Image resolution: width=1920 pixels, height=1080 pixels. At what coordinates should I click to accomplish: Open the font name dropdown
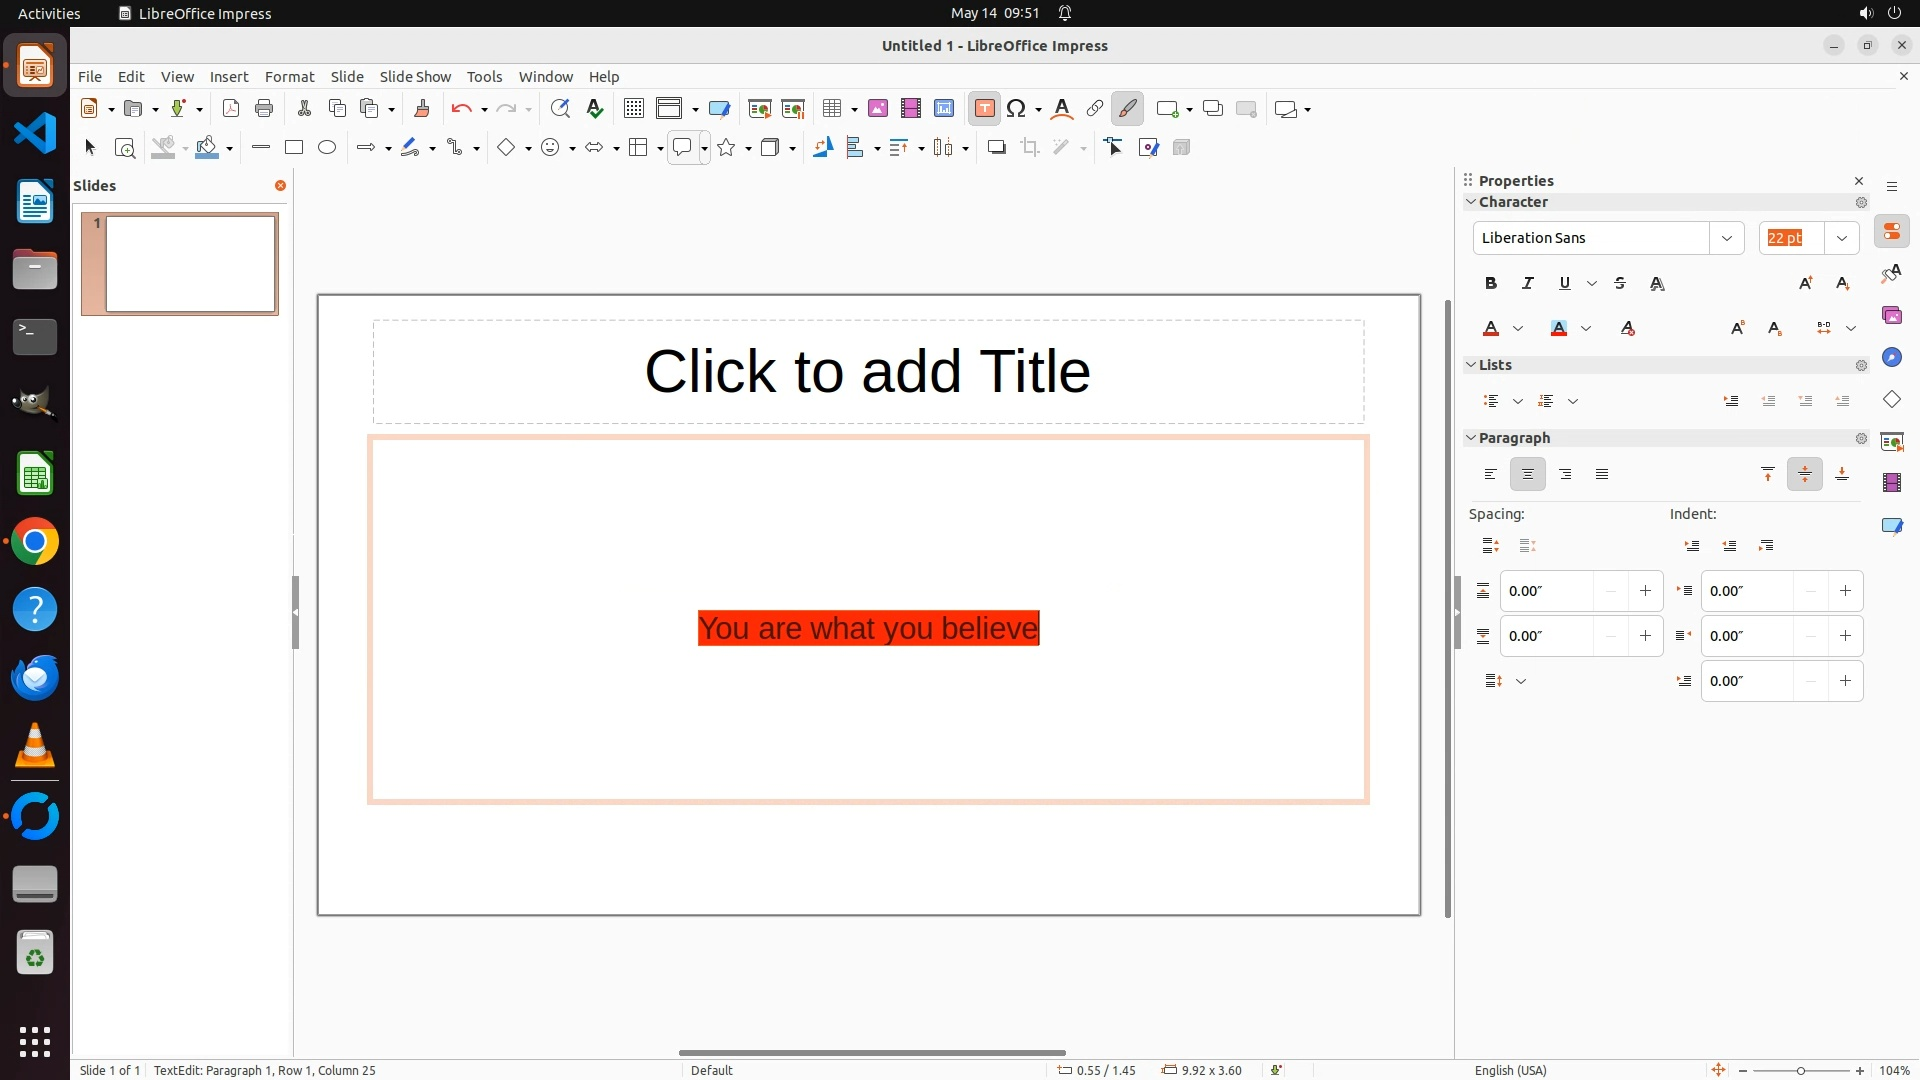(x=1726, y=238)
